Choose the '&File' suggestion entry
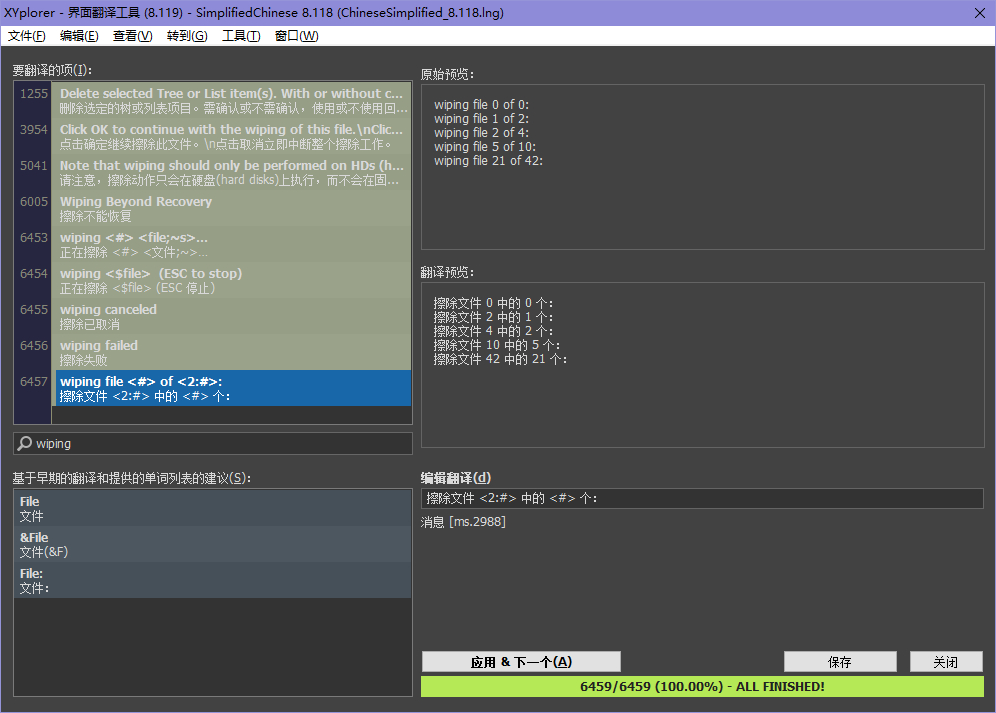Viewport: 996px width, 713px height. tap(212, 544)
